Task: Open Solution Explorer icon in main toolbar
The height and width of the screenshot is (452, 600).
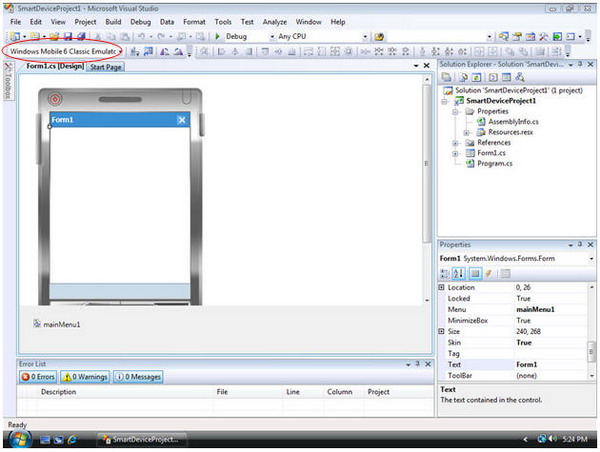Action: pos(504,37)
